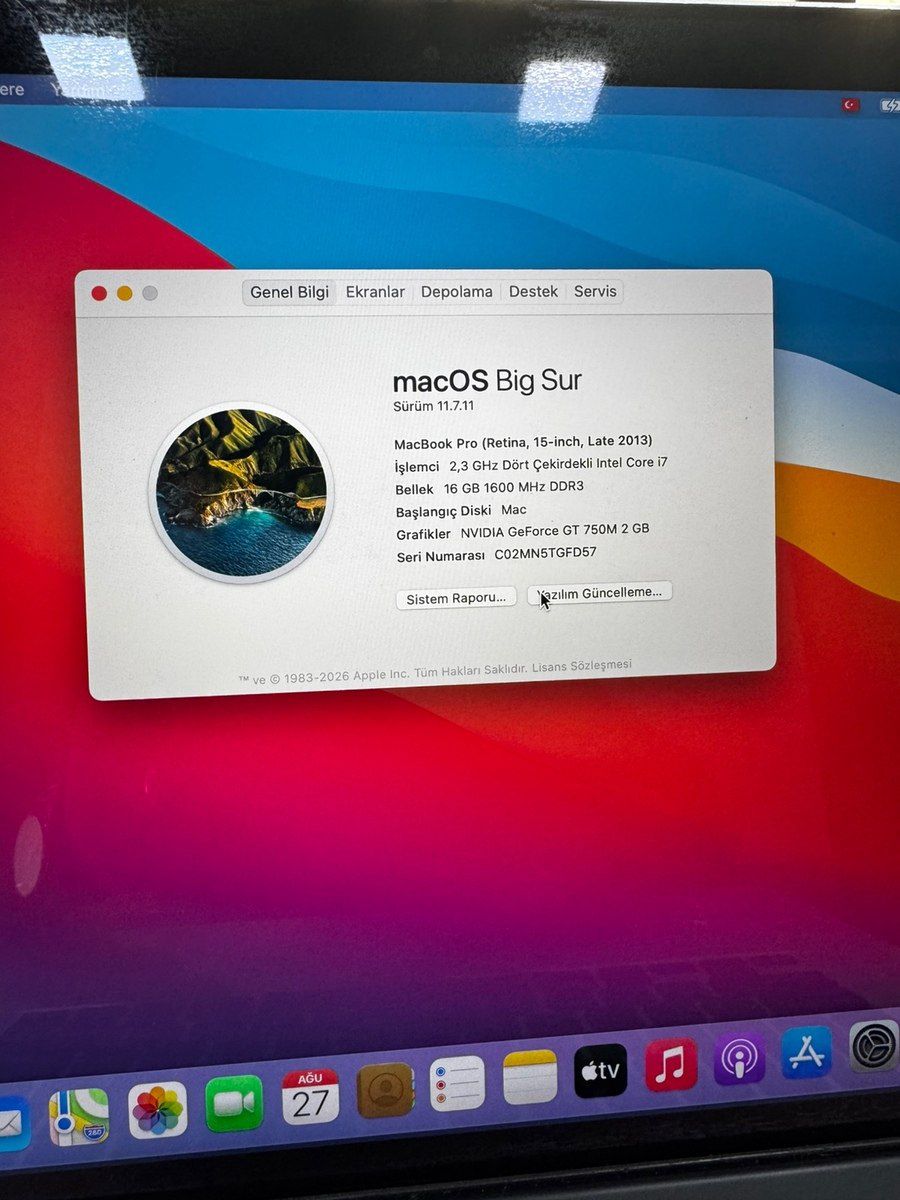Open FaceTime from the Dock

(x=234, y=1103)
